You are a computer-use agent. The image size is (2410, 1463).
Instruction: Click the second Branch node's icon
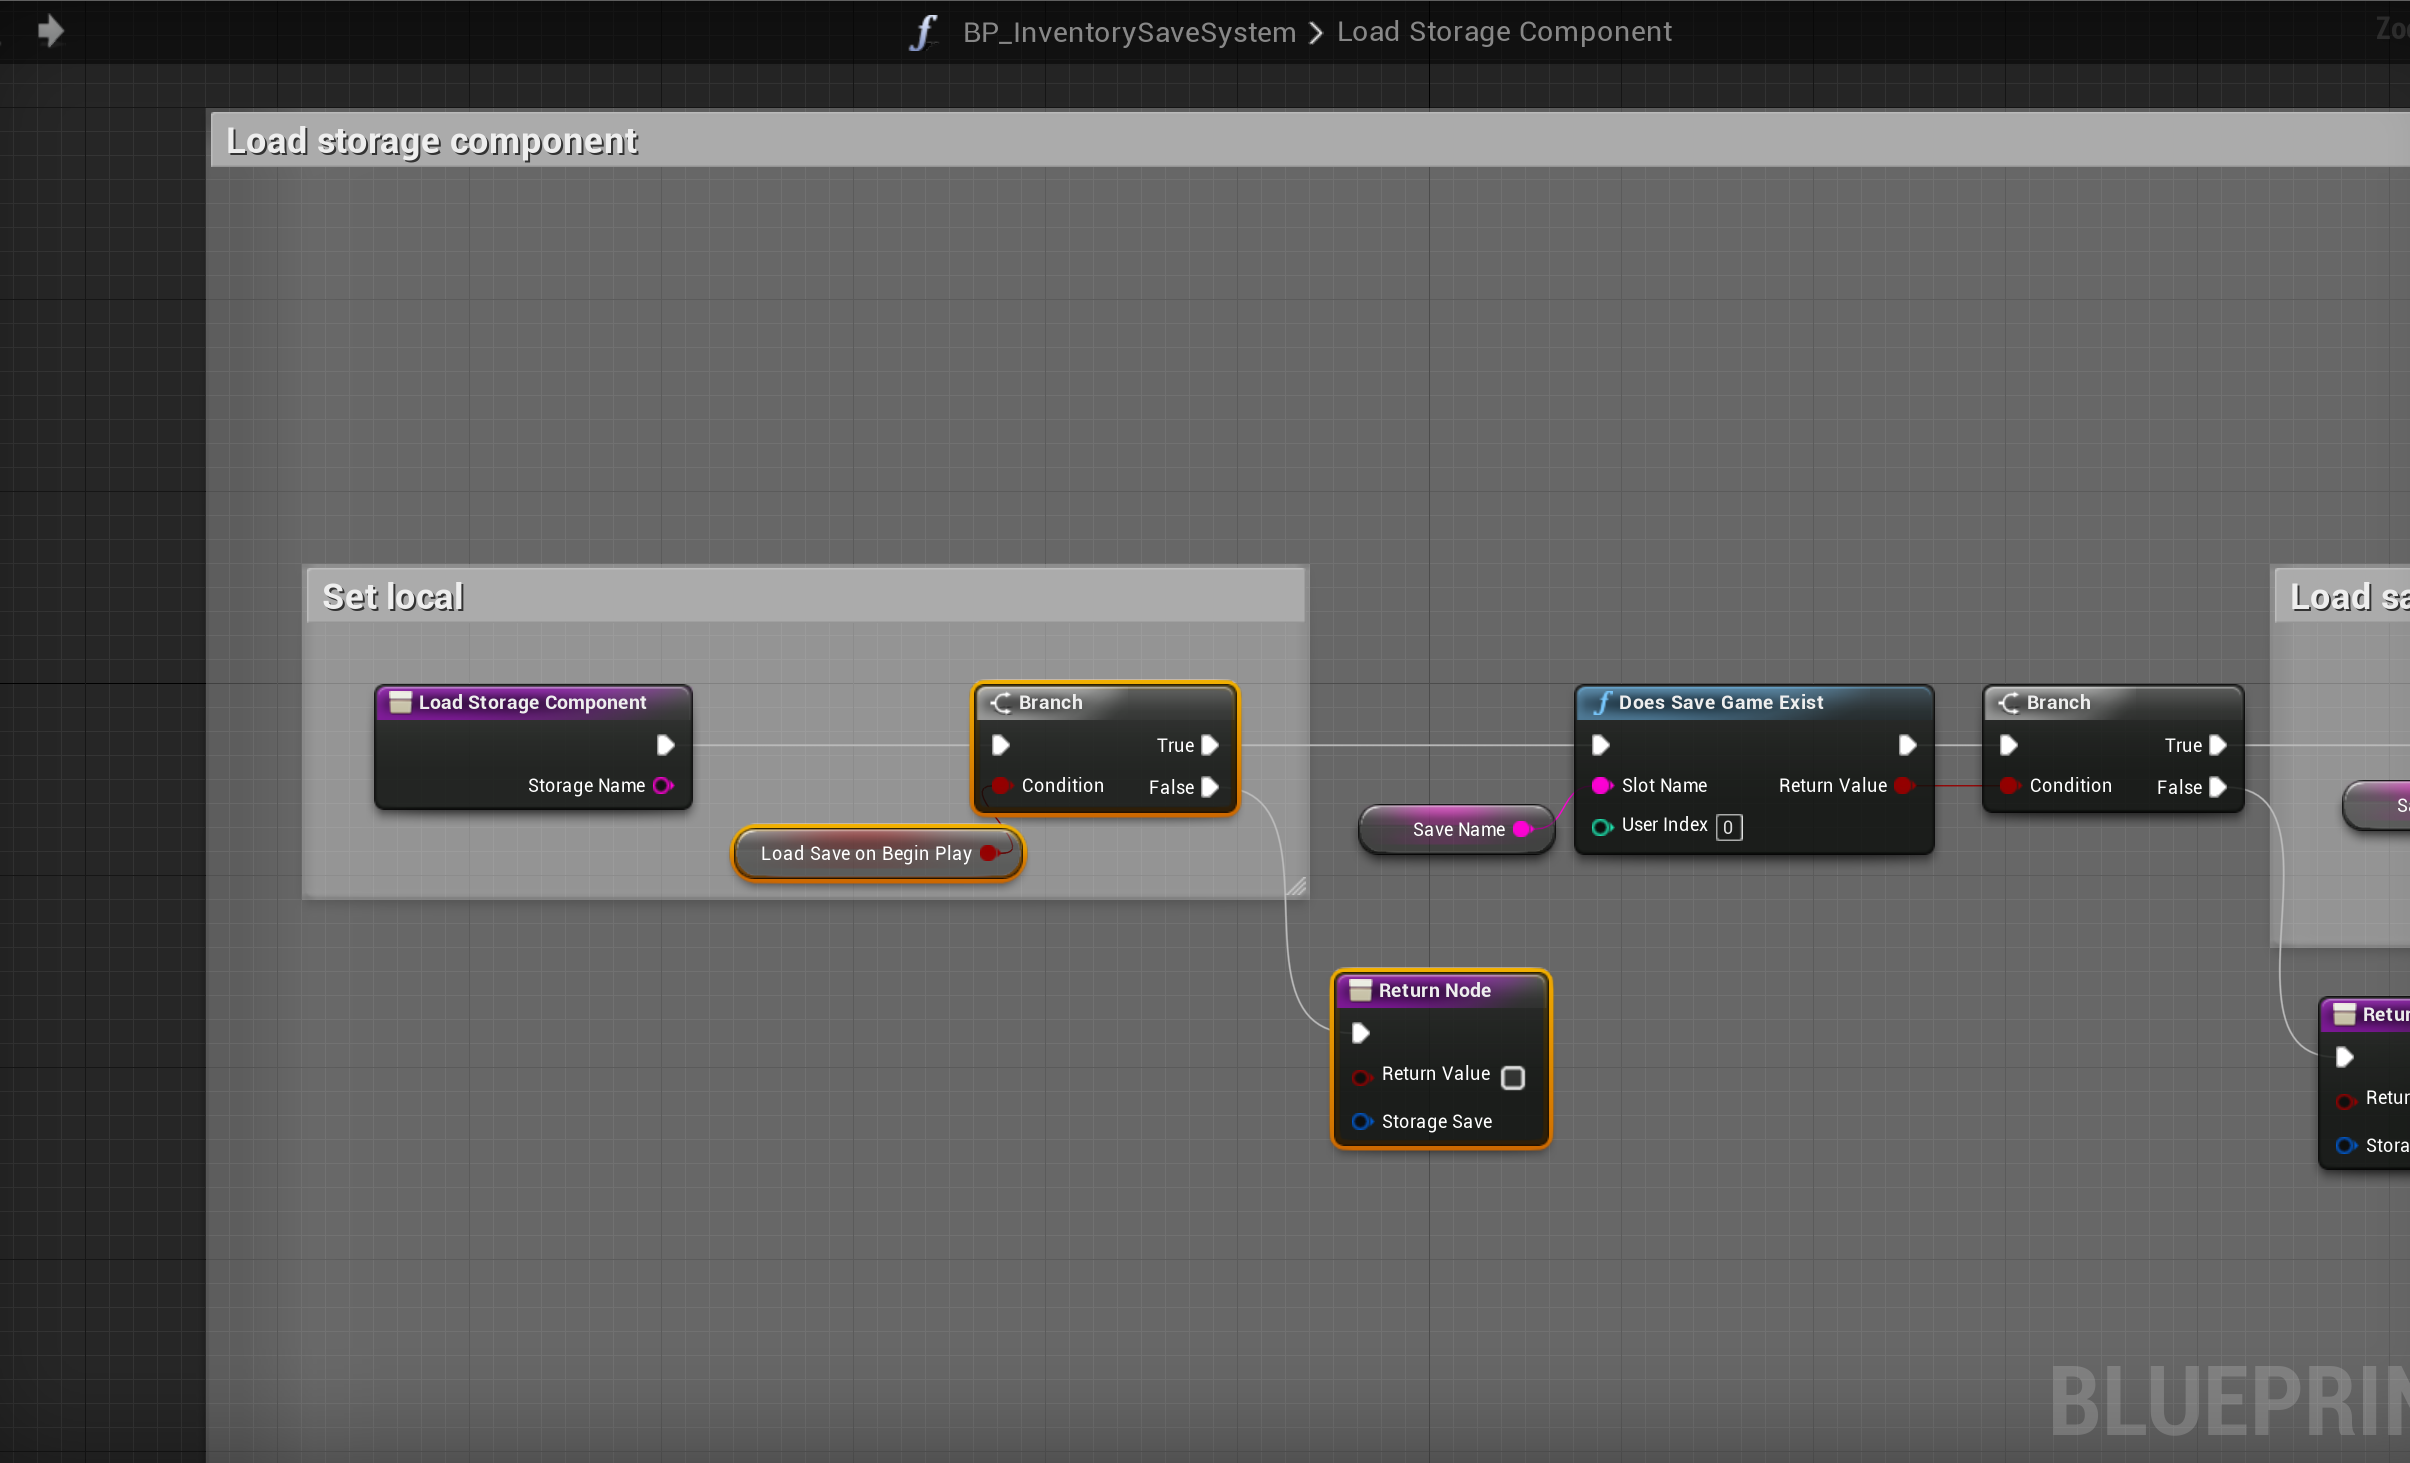click(x=2008, y=703)
